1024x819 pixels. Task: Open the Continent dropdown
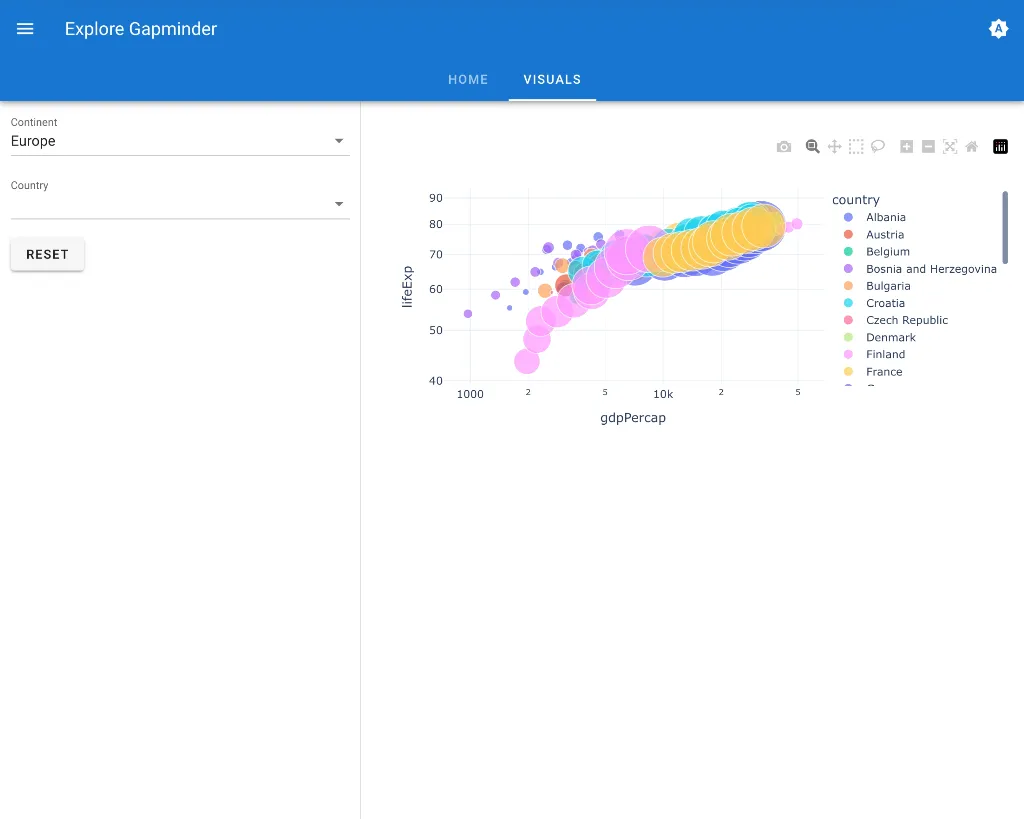coord(180,141)
